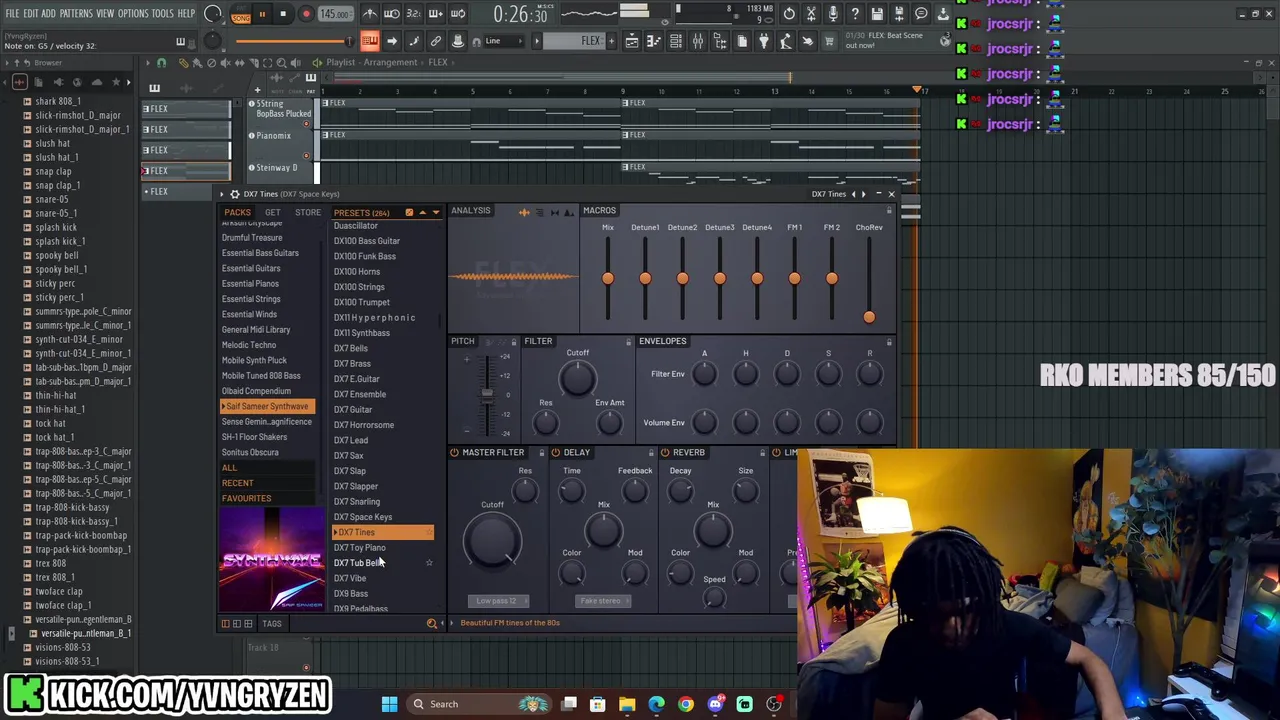Click the Macros panel lock icon
Screen dimensions: 1280x720
tap(889, 211)
